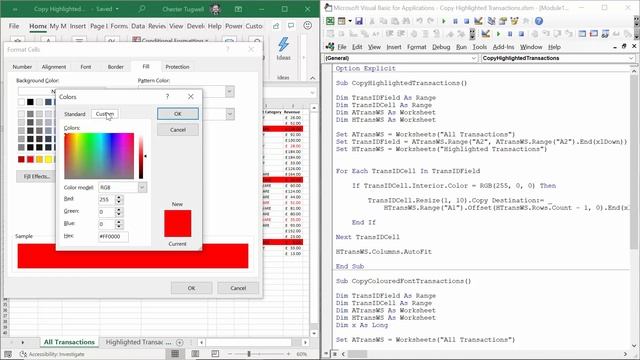
Task: Open the Pattern Style dropdown in Format Cells
Action: coord(230,114)
